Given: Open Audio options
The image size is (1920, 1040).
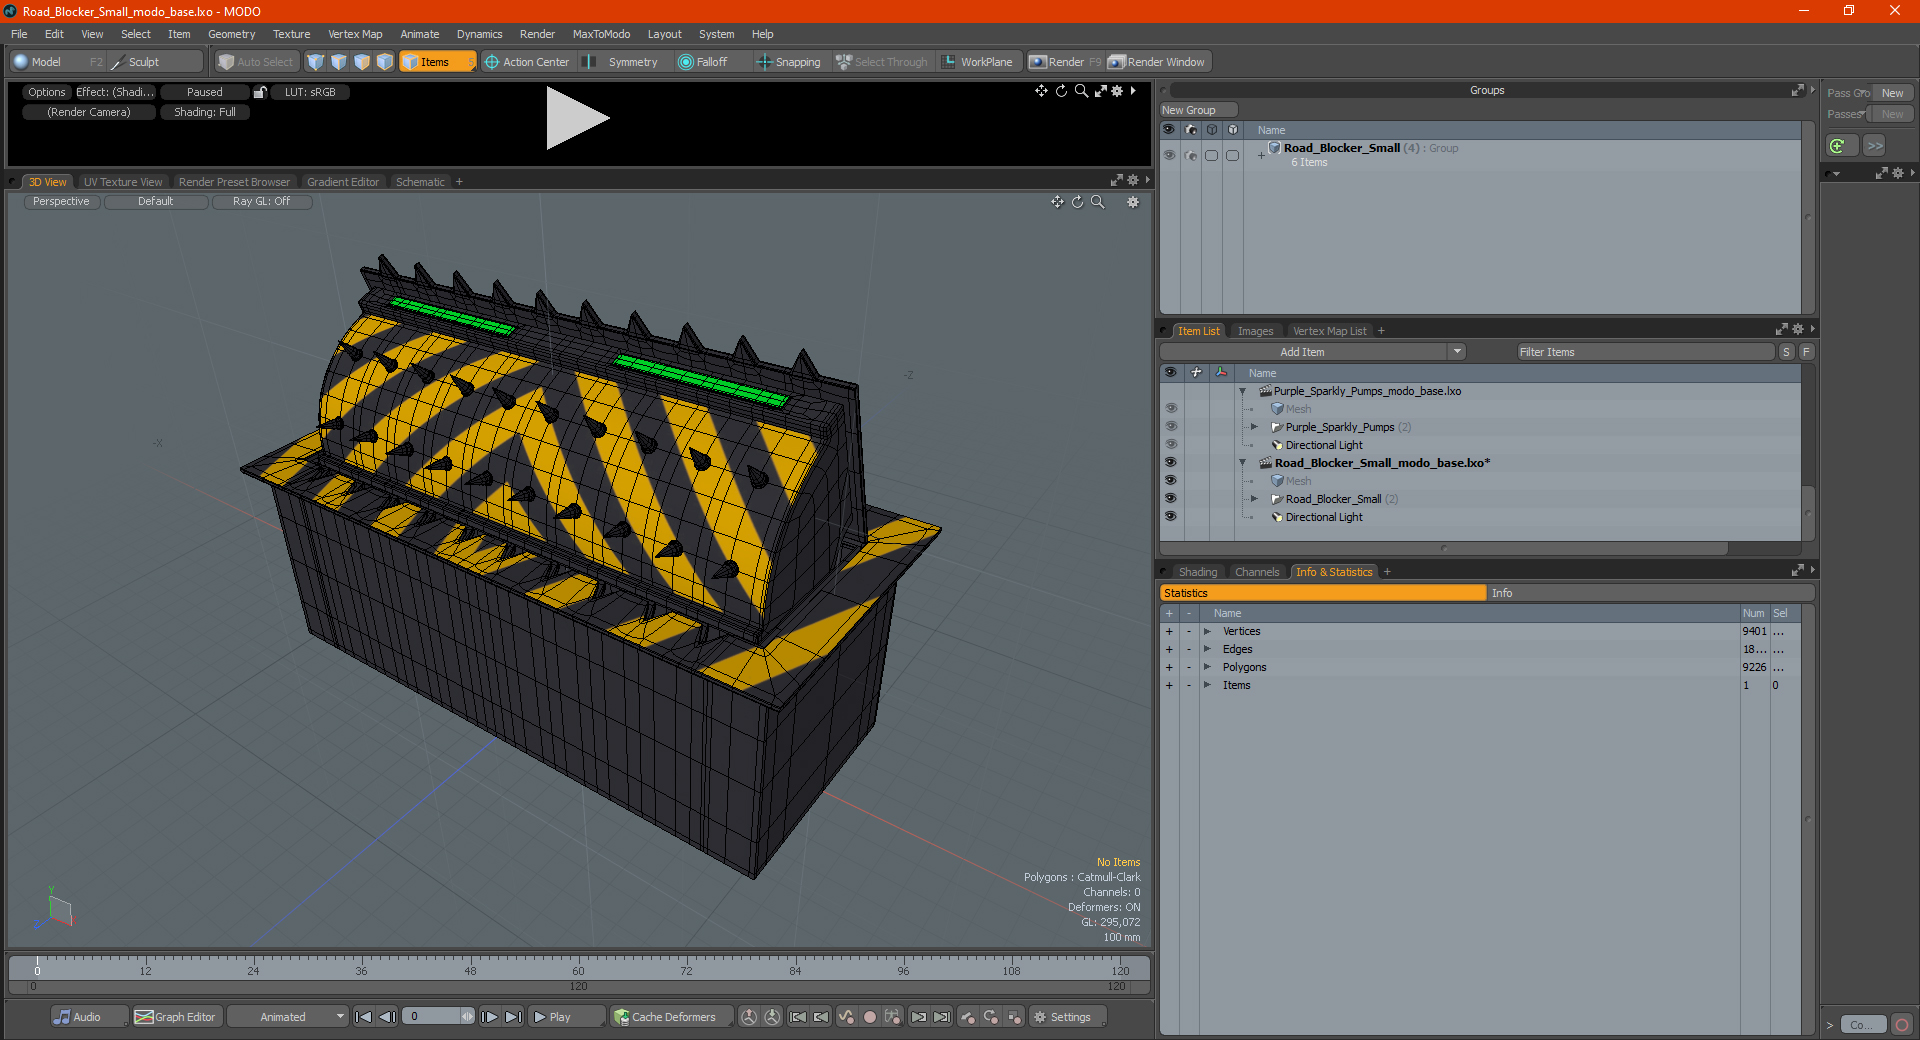Looking at the screenshot, I should [89, 1017].
